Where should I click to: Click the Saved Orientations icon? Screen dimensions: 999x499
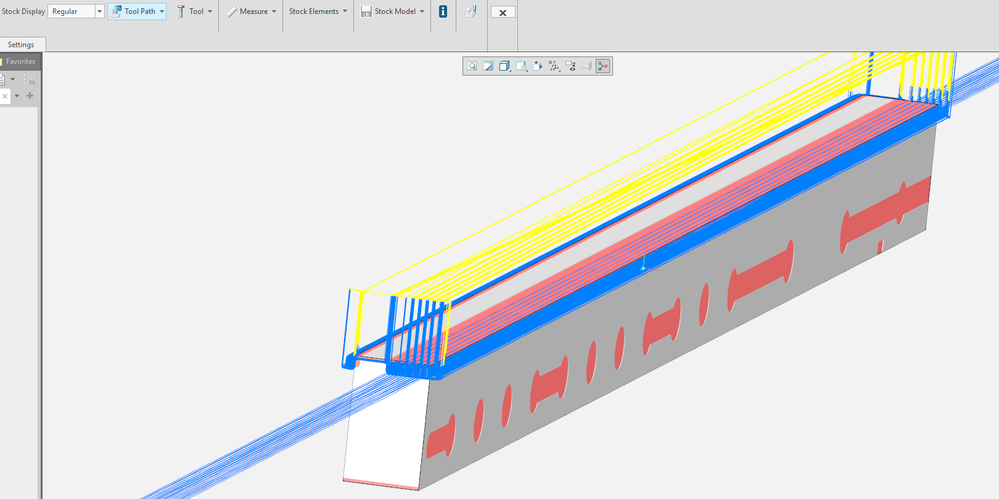click(x=521, y=66)
